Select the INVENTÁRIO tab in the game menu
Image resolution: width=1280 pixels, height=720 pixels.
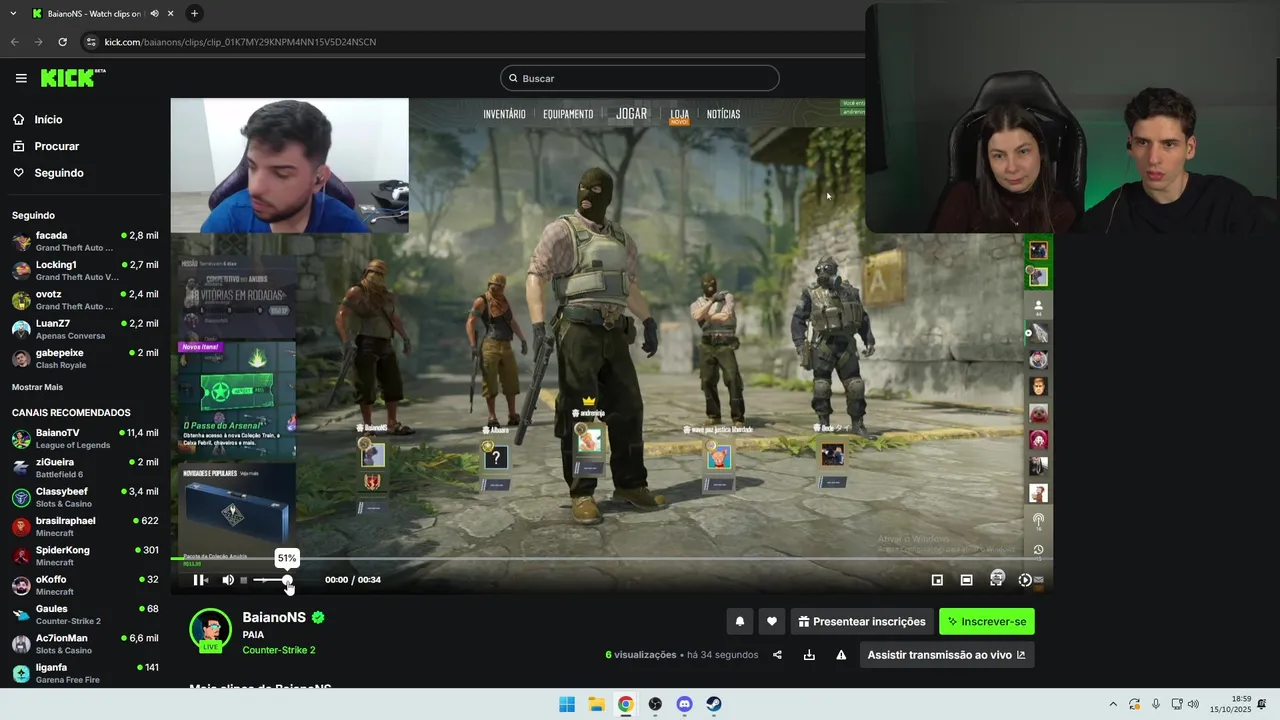[x=504, y=114]
